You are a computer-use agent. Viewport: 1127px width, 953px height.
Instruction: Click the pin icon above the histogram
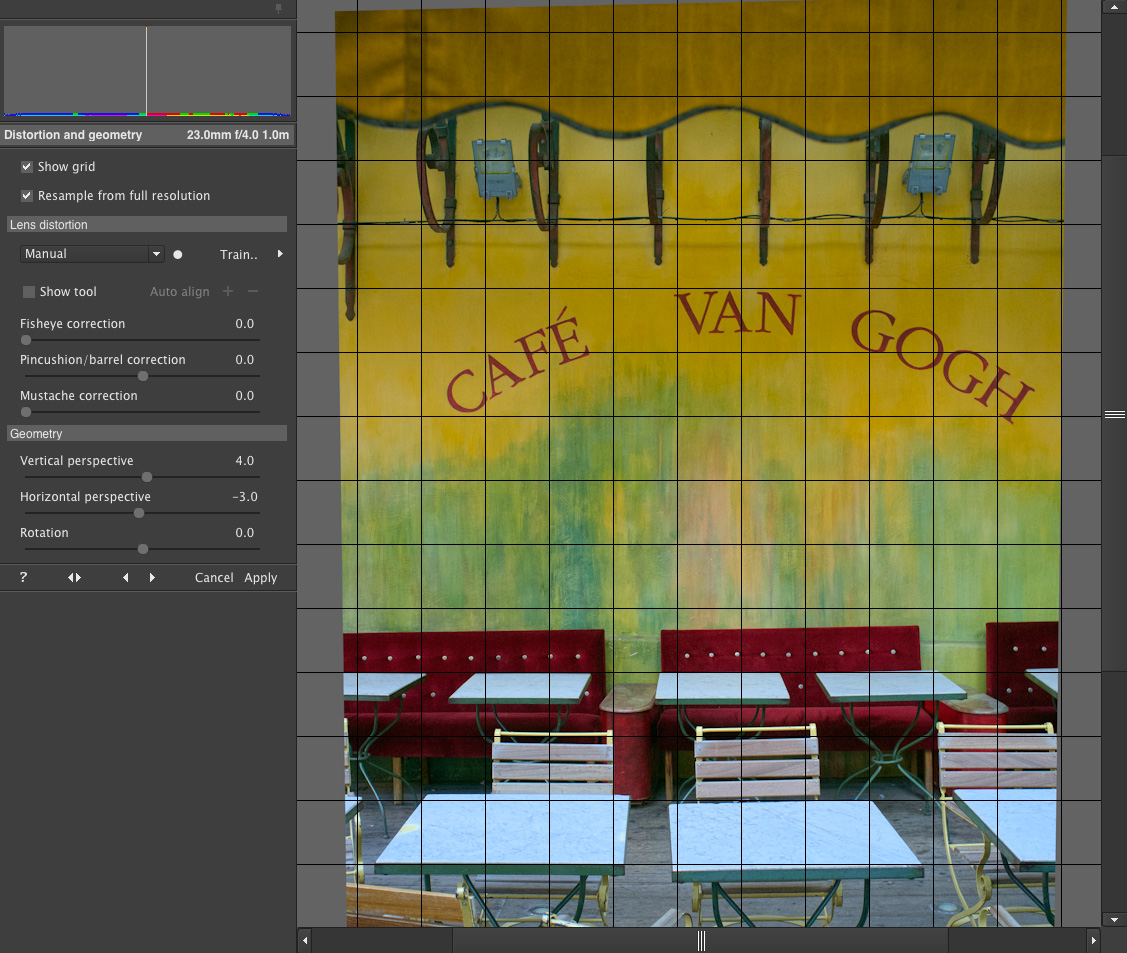[x=278, y=9]
